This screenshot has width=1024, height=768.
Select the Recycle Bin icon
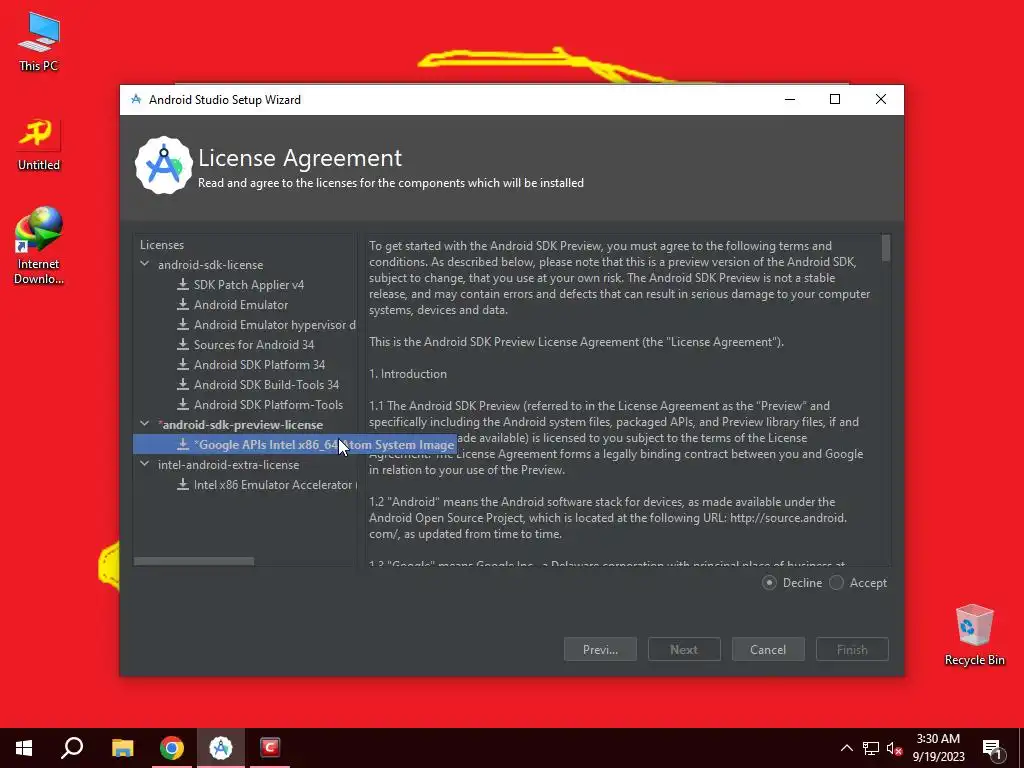[974, 635]
